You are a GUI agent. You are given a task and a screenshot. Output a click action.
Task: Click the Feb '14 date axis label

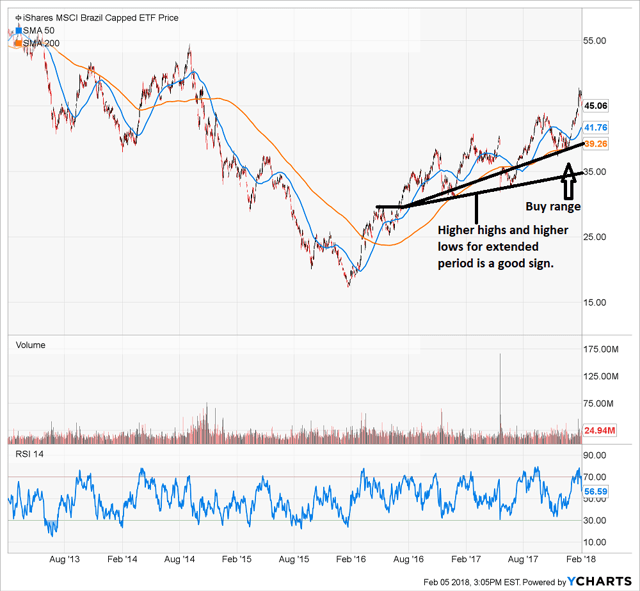tap(122, 560)
